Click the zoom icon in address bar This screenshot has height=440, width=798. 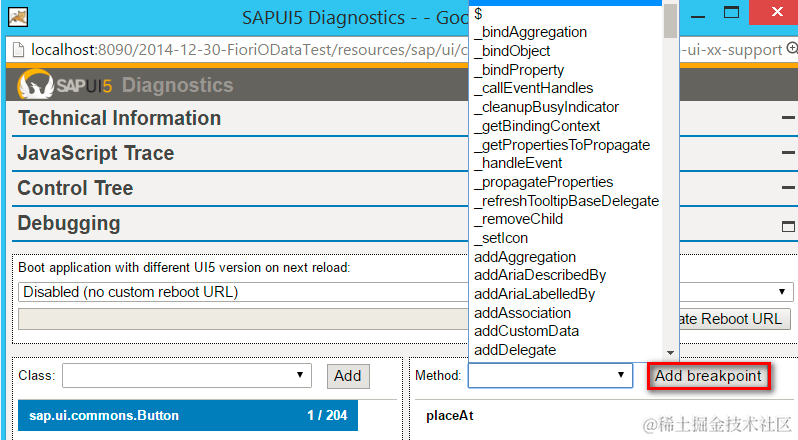[x=792, y=48]
